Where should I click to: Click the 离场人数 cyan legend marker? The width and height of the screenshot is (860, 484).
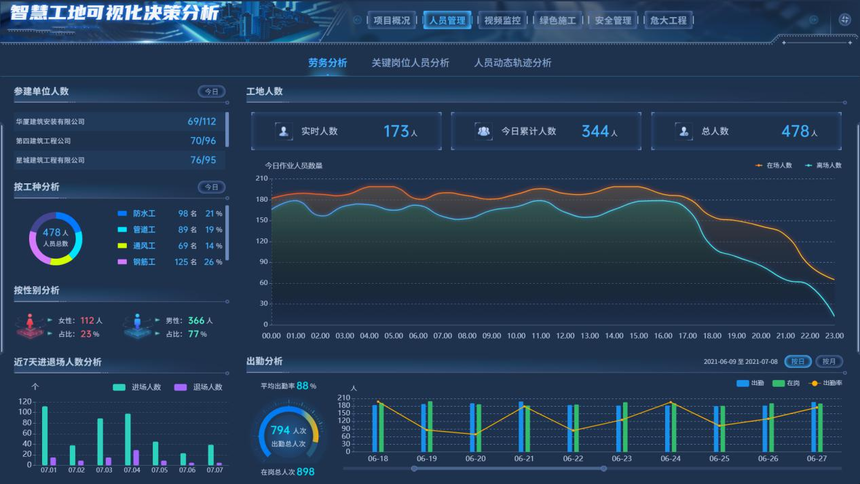pos(808,165)
